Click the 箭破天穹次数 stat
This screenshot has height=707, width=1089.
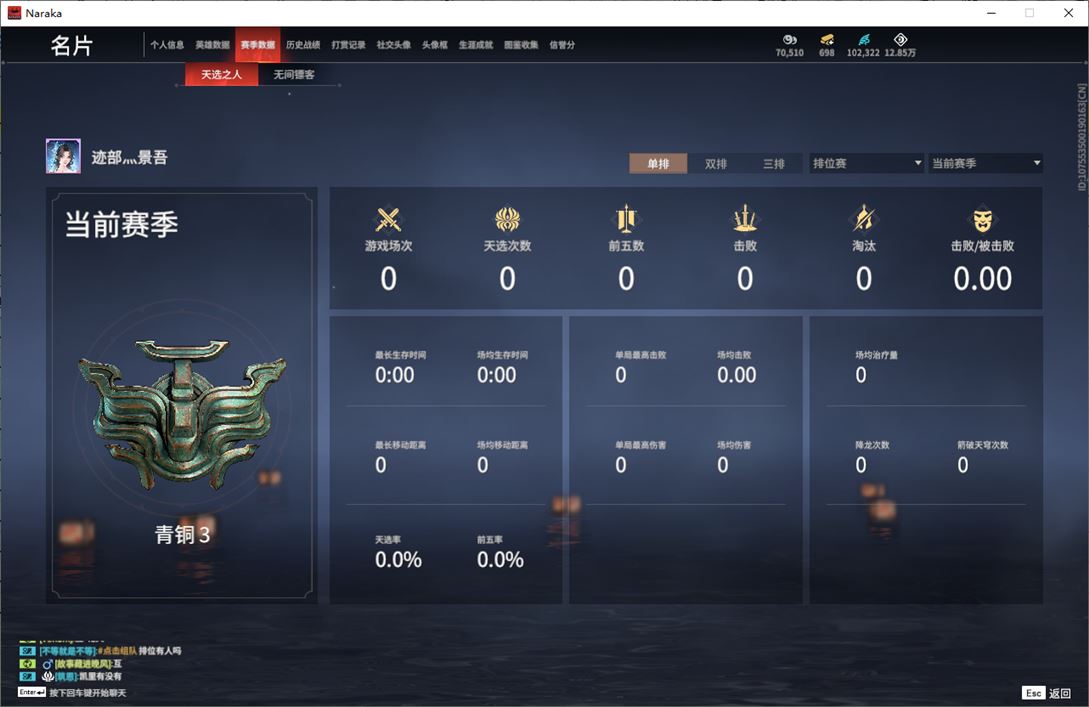pyautogui.click(x=982, y=456)
